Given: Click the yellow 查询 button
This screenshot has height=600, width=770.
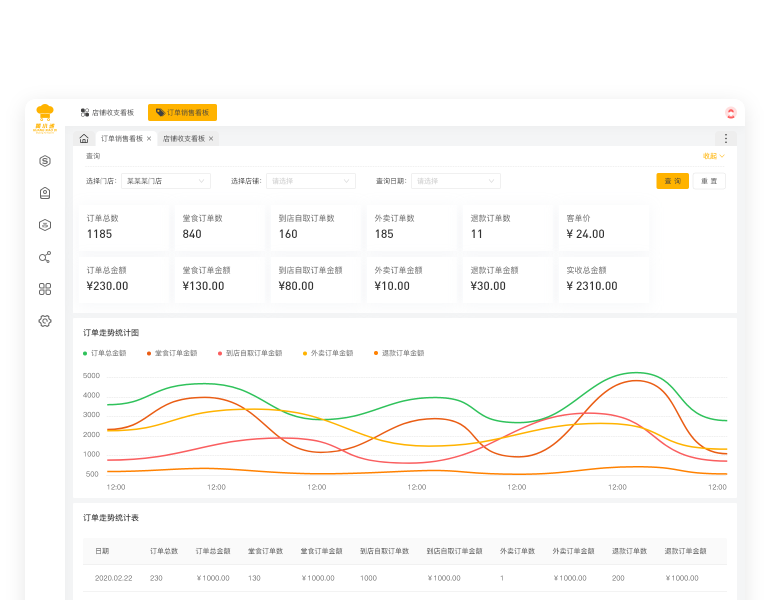Looking at the screenshot, I should (672, 181).
